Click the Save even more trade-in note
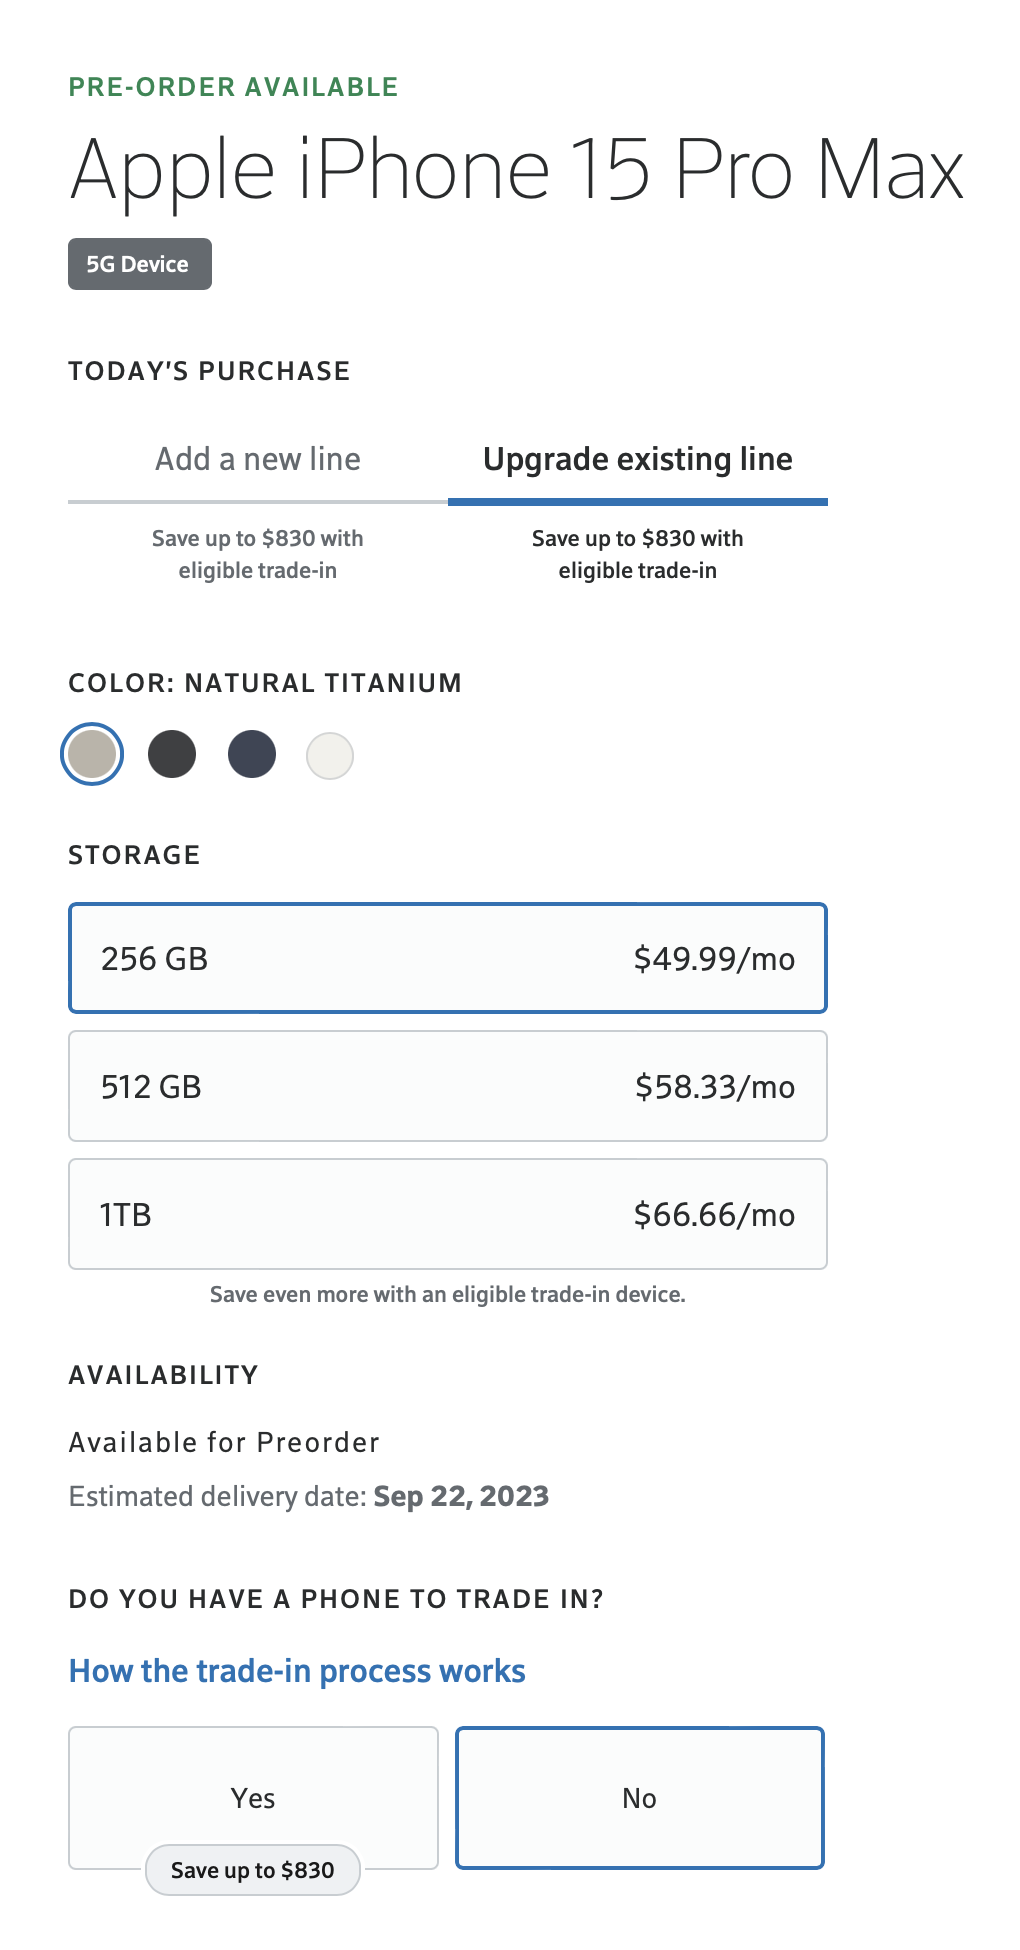This screenshot has width=1020, height=1950. pos(447,1295)
